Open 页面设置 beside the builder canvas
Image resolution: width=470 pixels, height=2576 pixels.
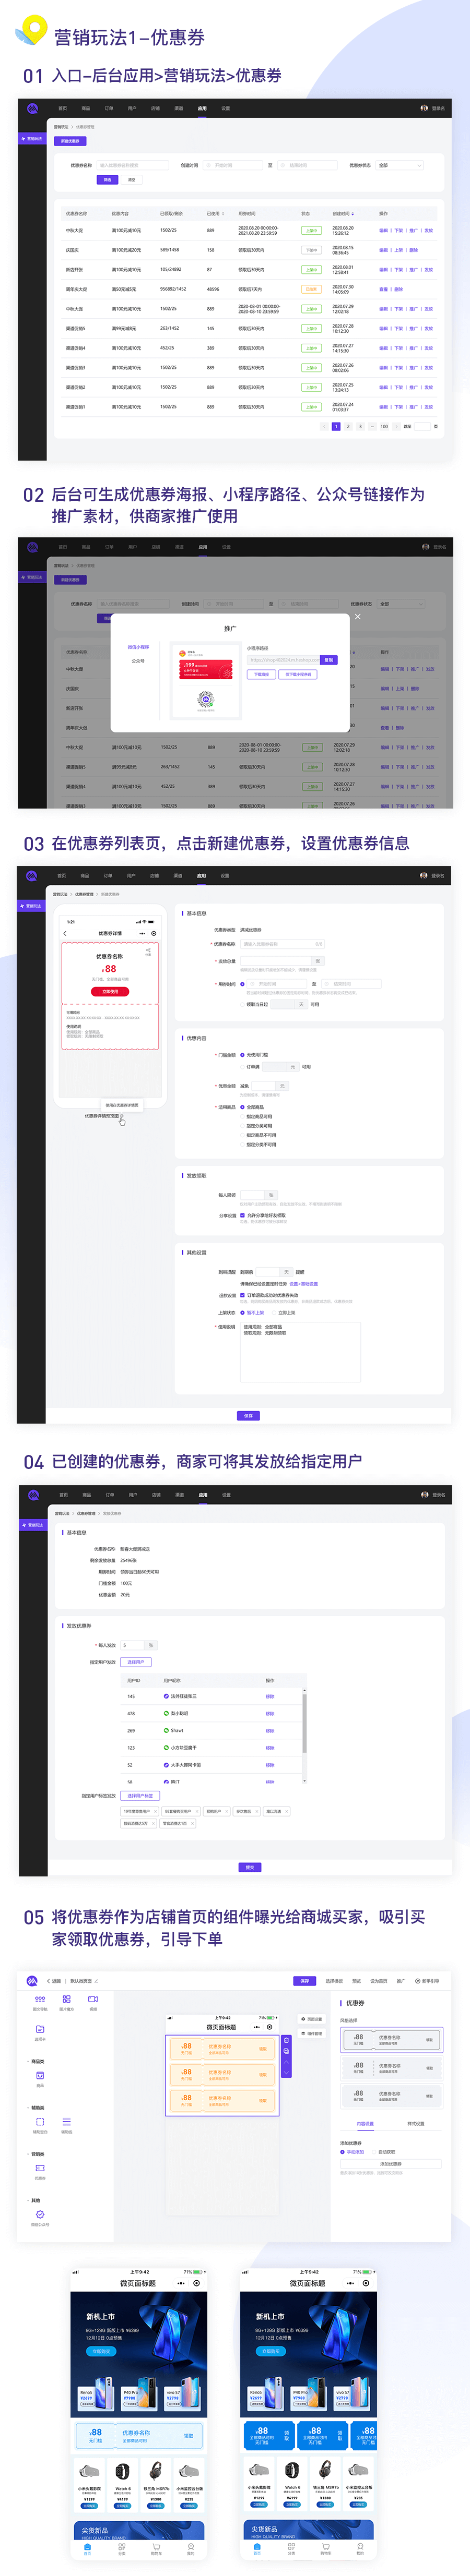(x=311, y=2019)
